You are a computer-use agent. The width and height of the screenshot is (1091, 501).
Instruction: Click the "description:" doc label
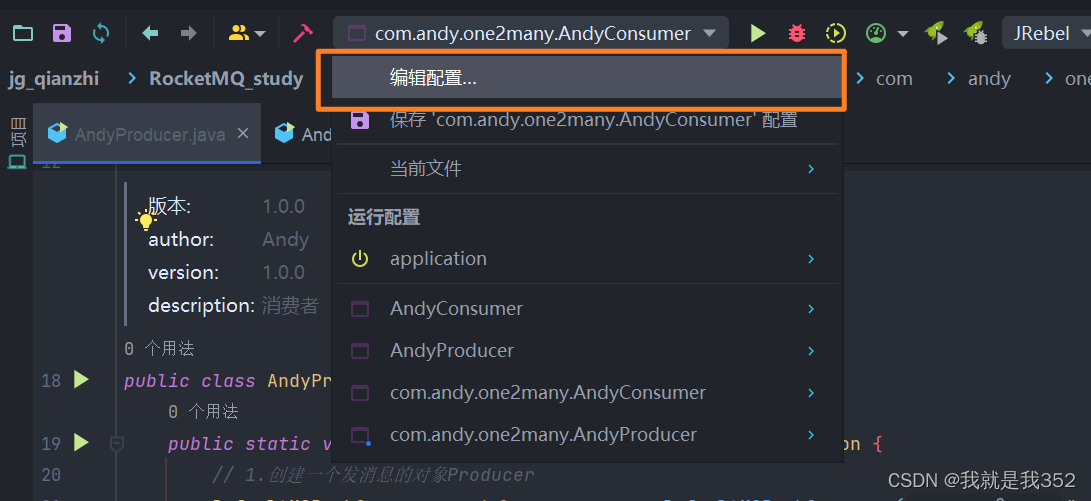(202, 305)
